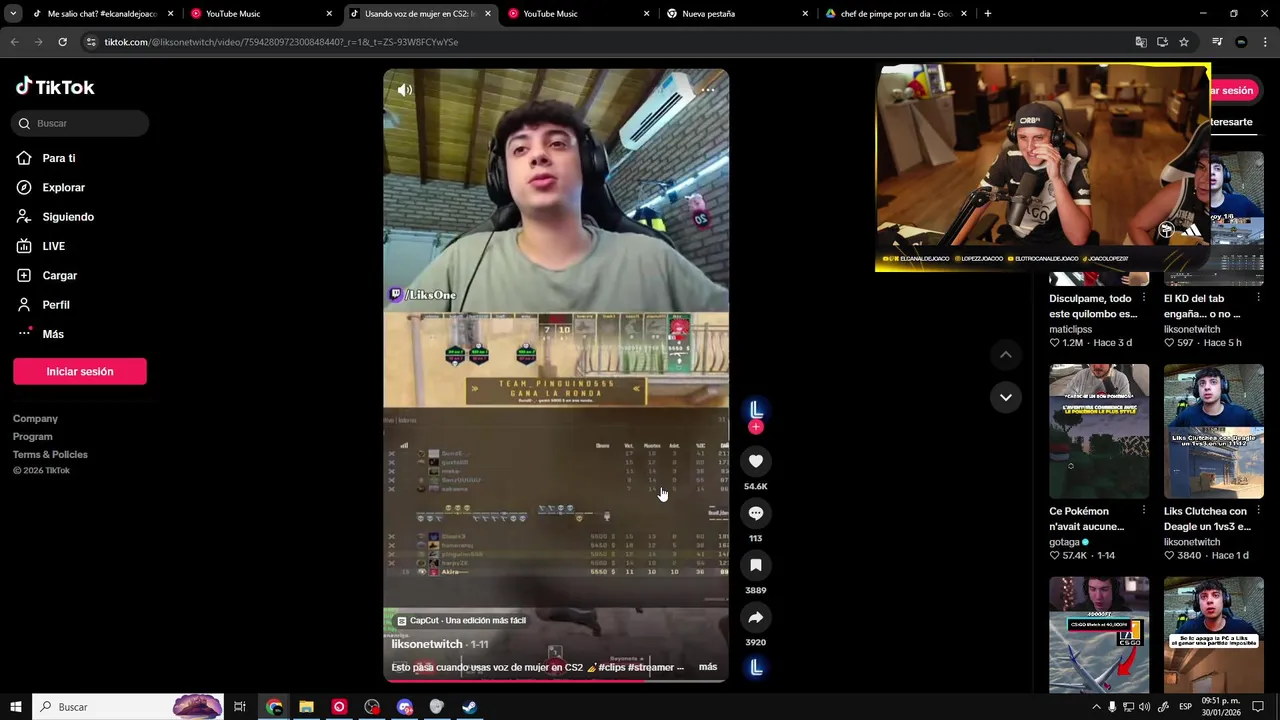Open Para ti feed in sidebar
The height and width of the screenshot is (720, 1280).
tap(58, 158)
